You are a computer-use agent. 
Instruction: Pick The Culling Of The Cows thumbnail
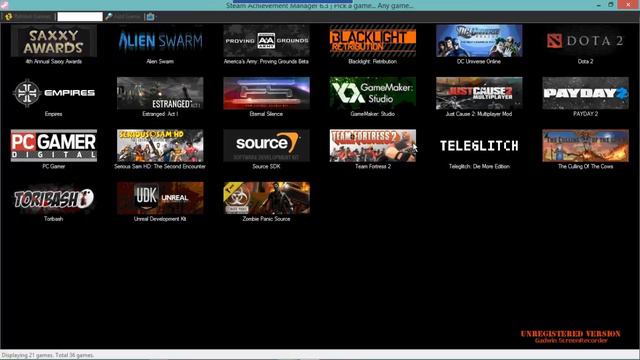585,146
